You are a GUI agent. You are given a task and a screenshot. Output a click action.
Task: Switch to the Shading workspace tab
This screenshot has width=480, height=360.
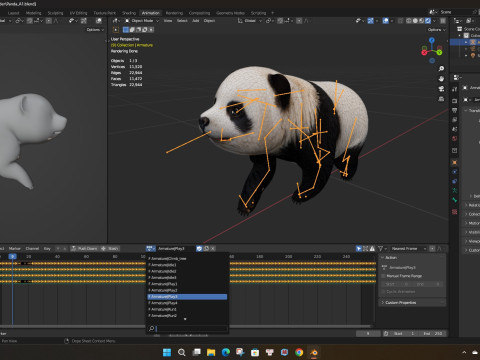129,13
